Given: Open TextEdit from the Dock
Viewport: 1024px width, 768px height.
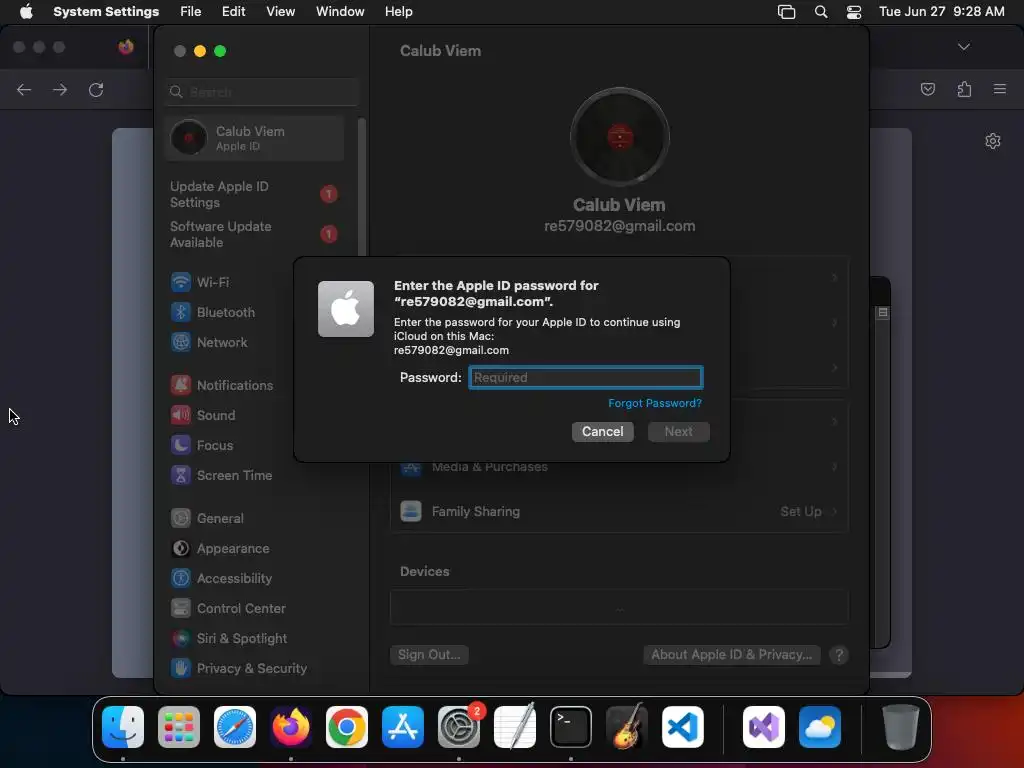Looking at the screenshot, I should tap(515, 727).
